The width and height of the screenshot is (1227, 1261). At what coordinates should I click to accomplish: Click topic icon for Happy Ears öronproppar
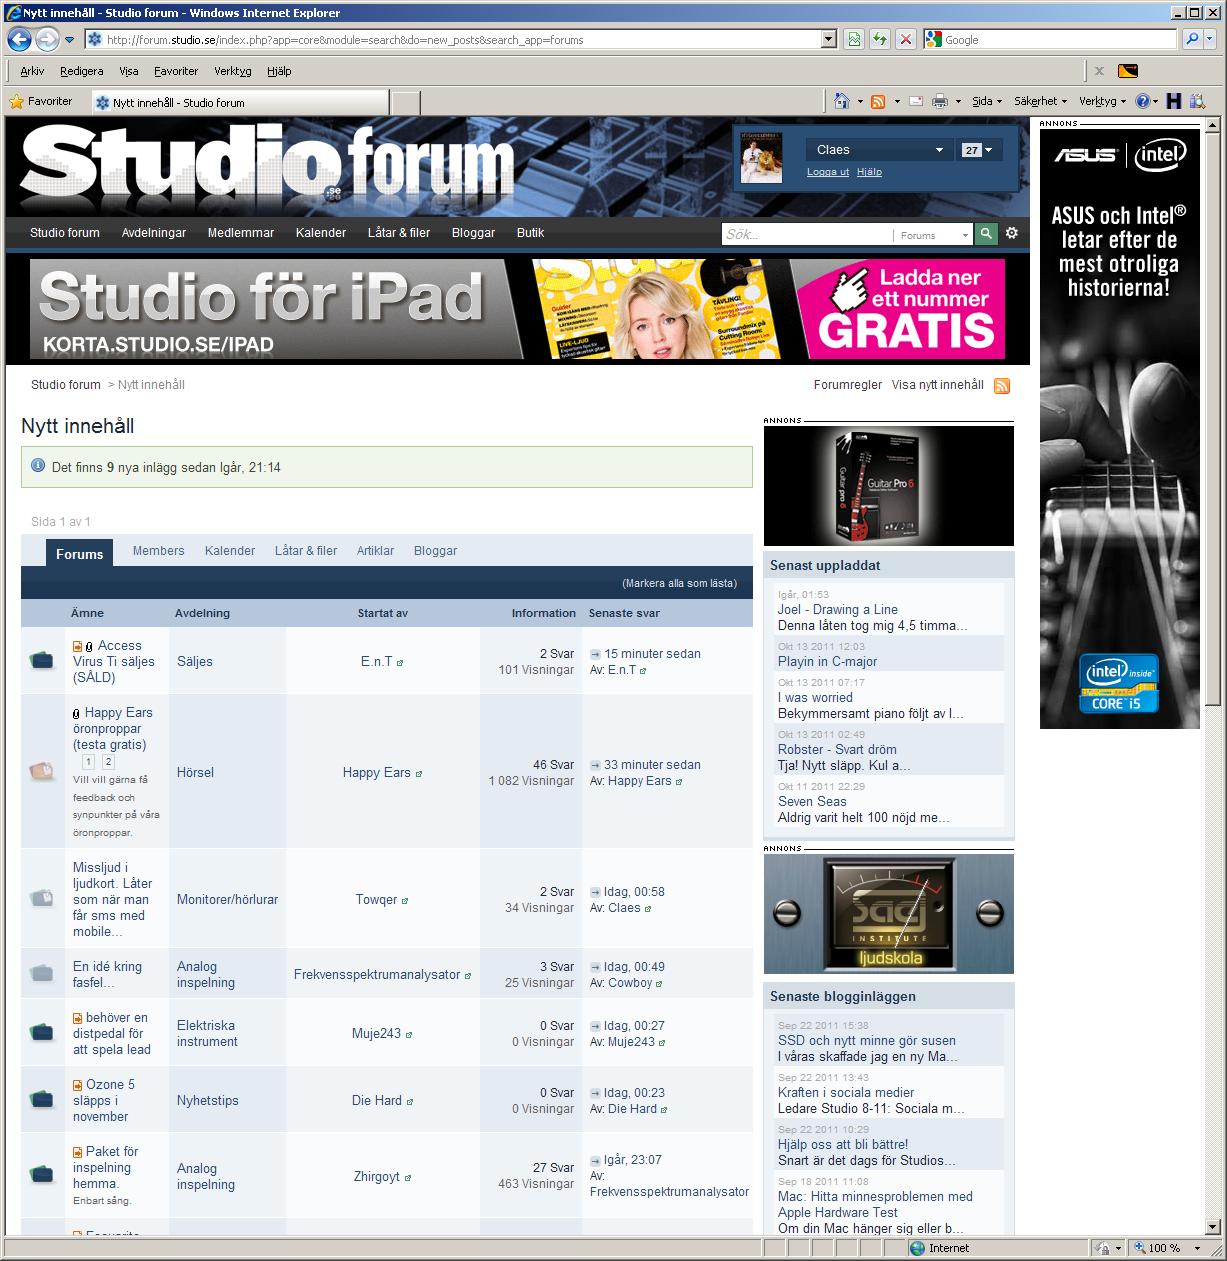[42, 771]
